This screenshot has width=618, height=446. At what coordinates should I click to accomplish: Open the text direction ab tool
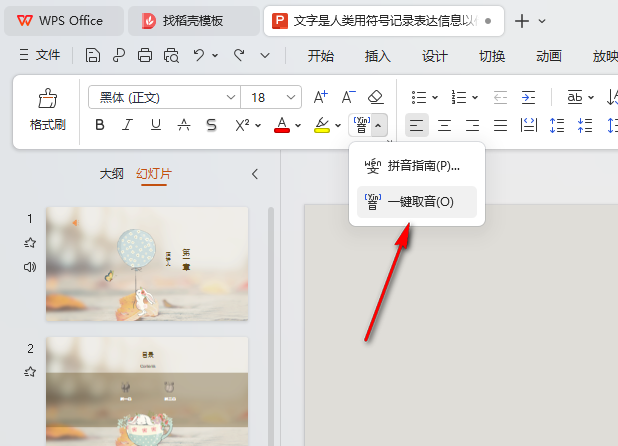point(575,97)
